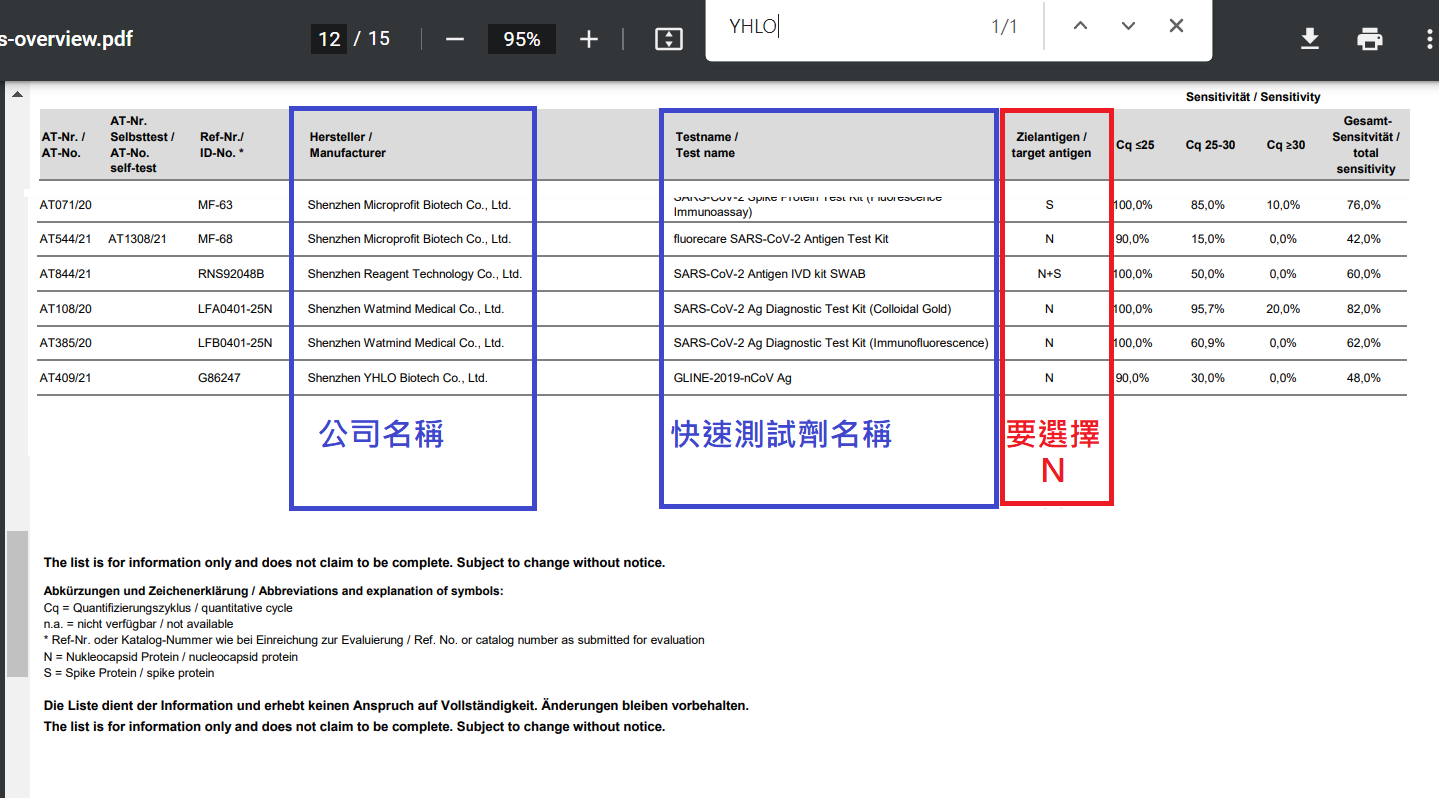Go to previous search result
Viewport: 1439px width, 798px height.
(1080, 26)
